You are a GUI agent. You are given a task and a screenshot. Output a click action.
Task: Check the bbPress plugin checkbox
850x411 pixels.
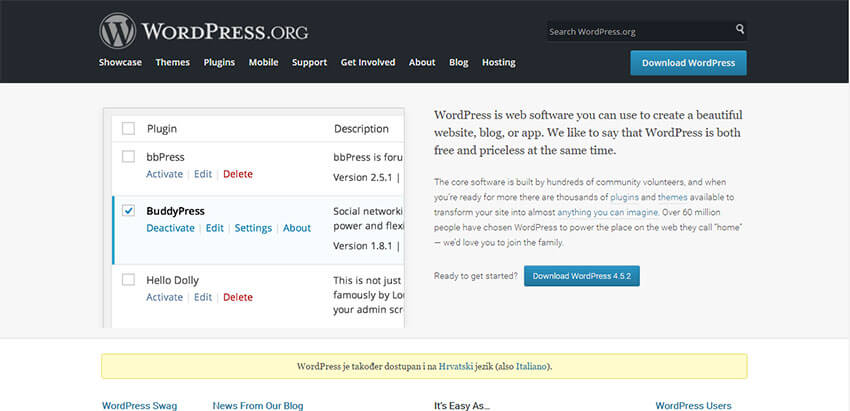point(128,157)
